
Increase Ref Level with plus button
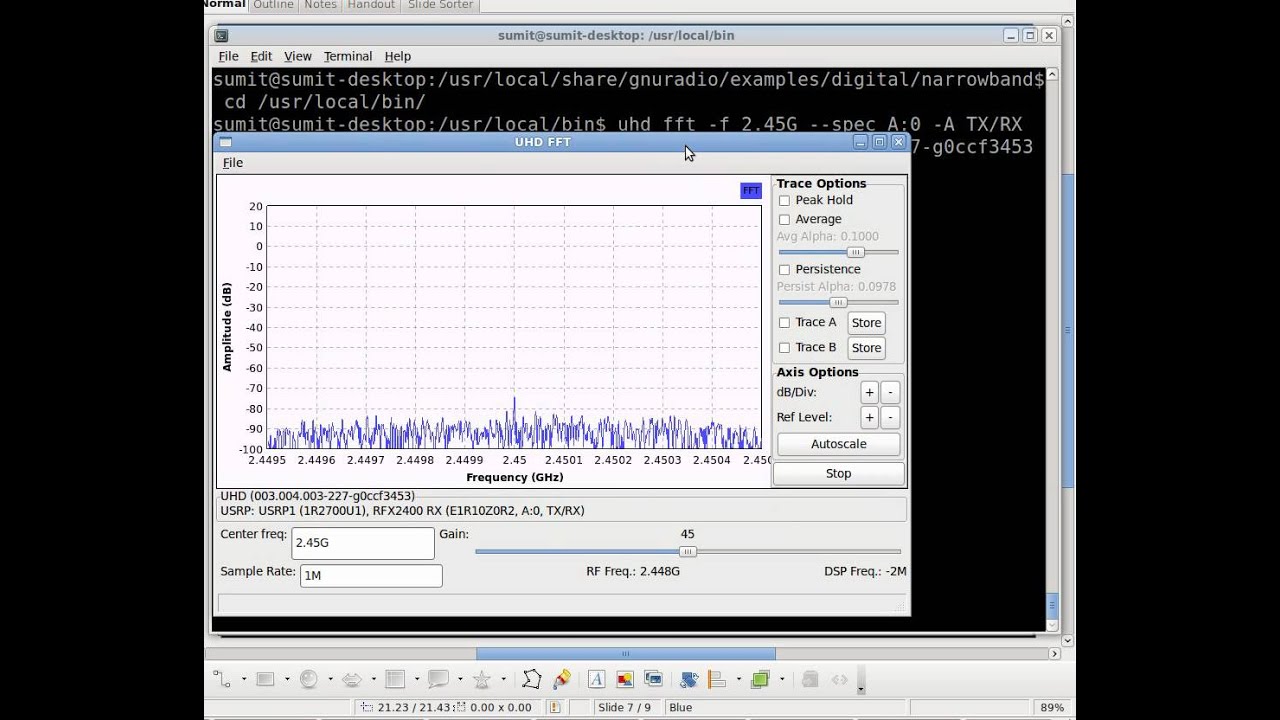click(x=869, y=417)
